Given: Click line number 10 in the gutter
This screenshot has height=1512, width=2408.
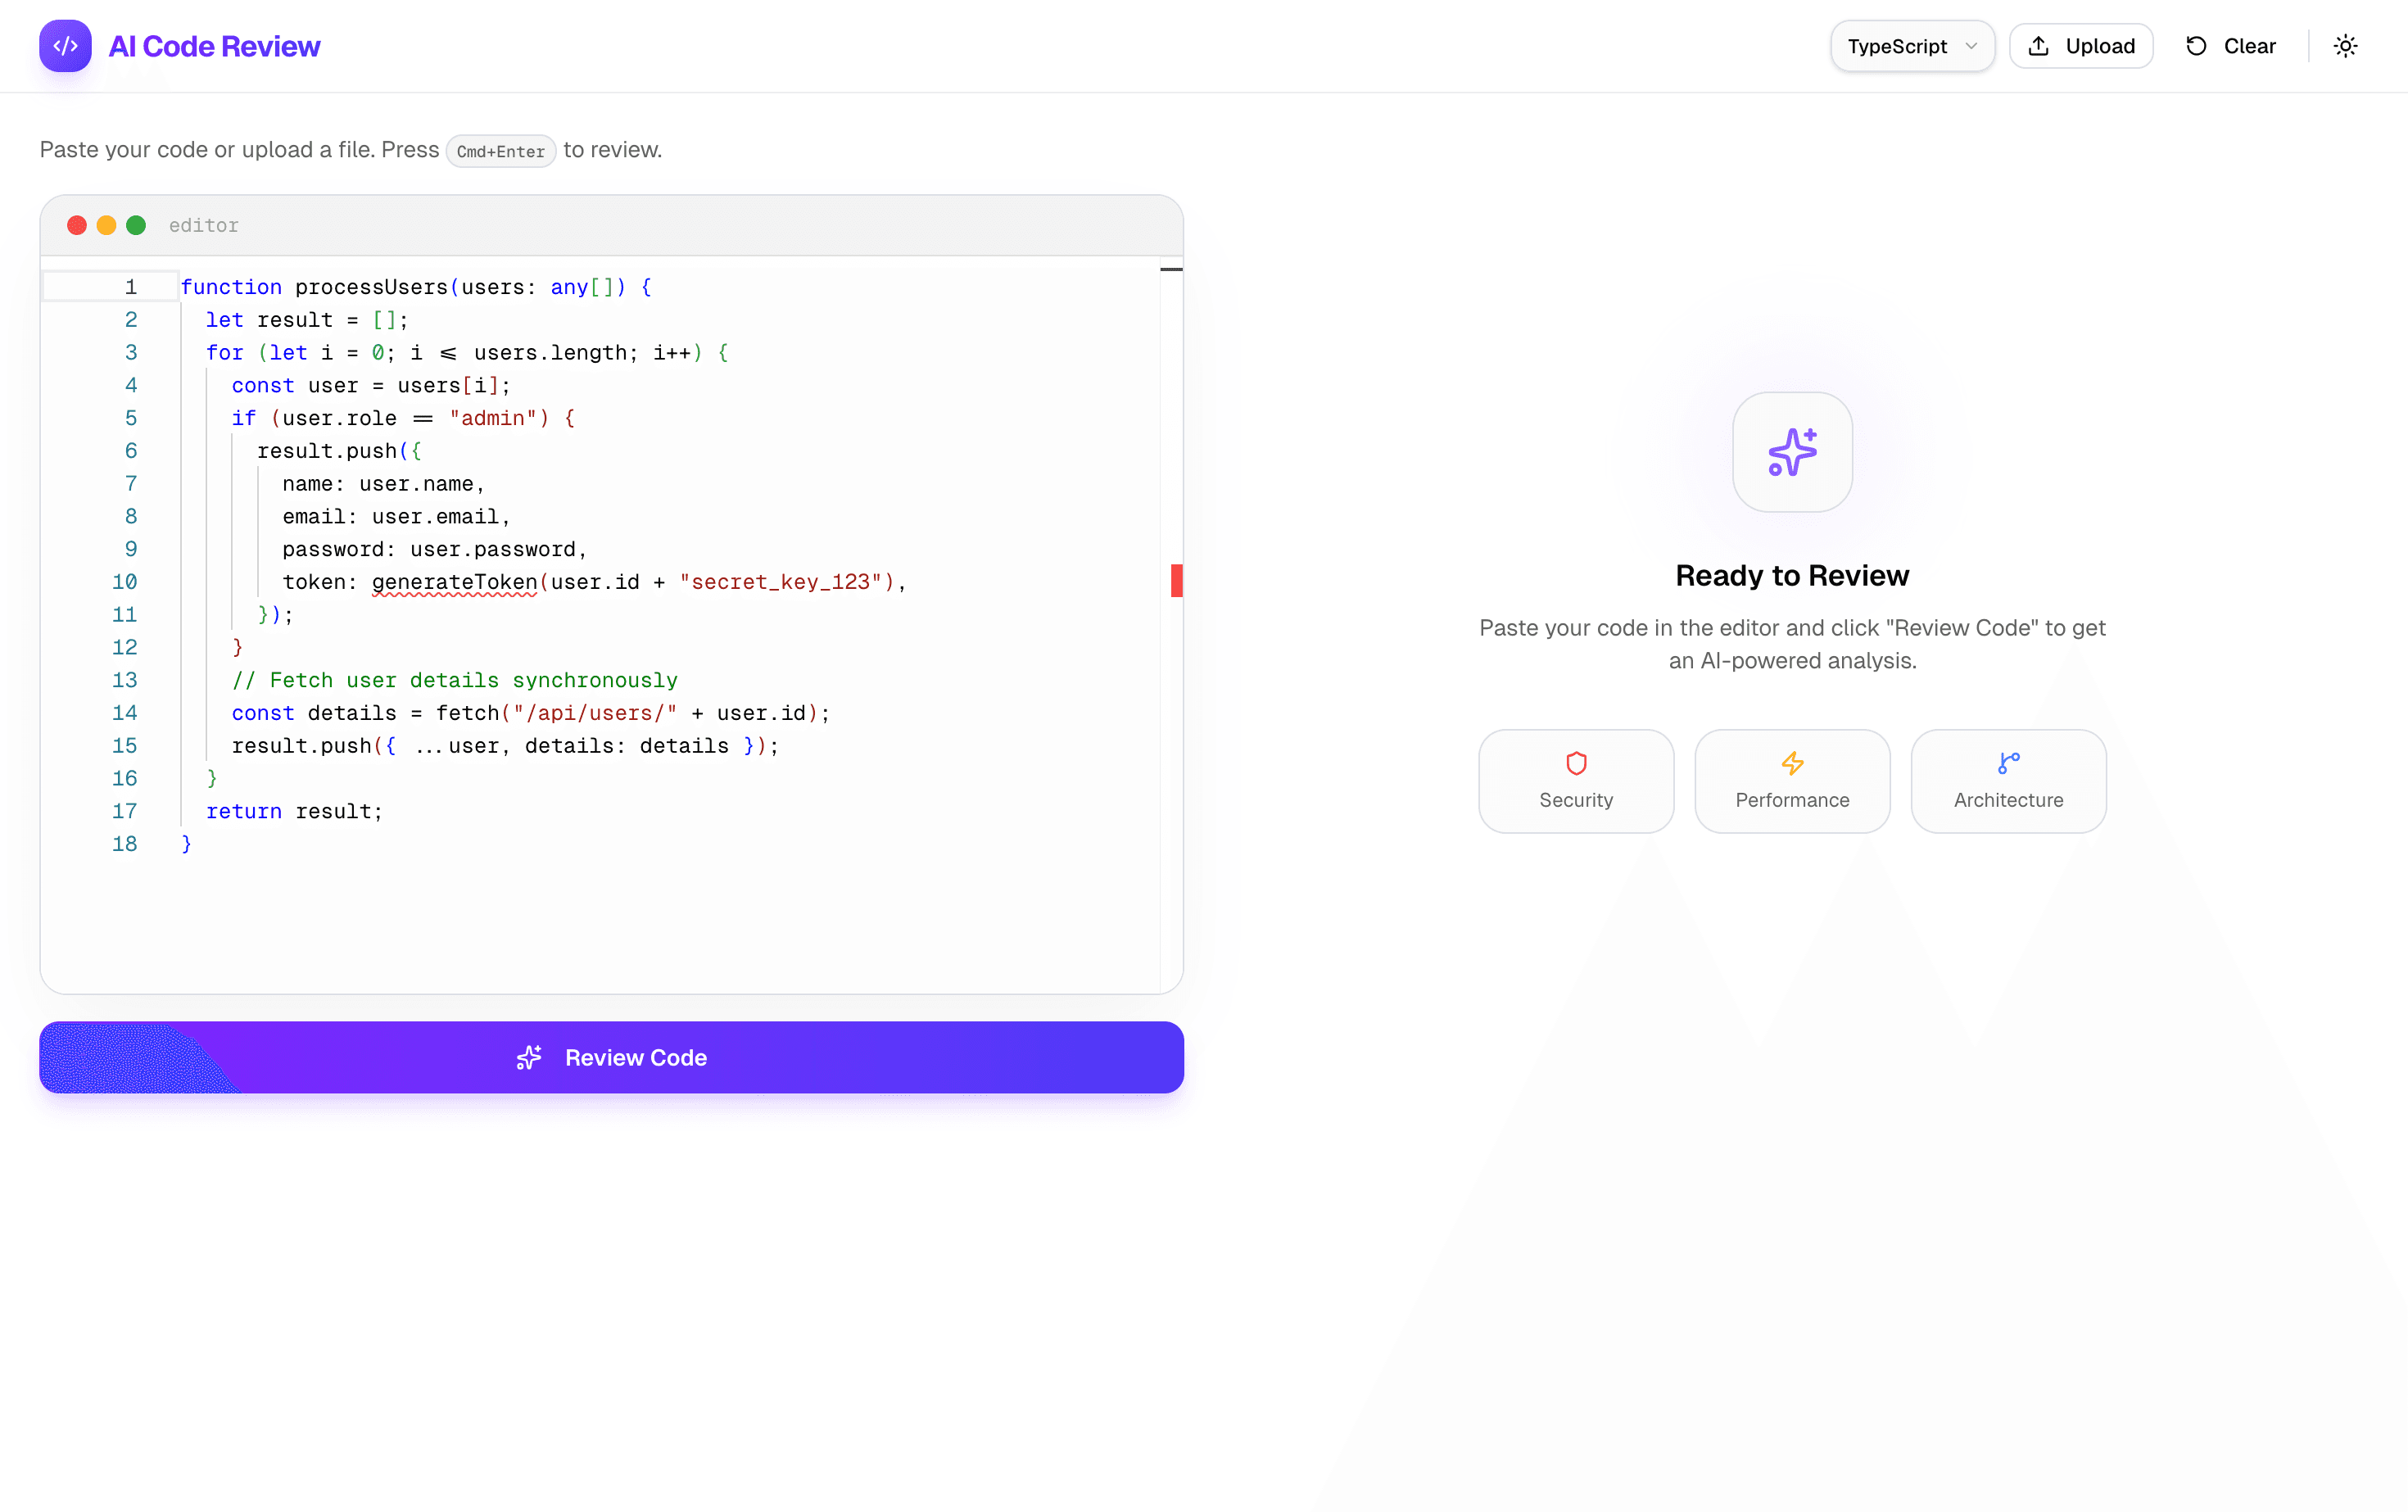Looking at the screenshot, I should pyautogui.click(x=124, y=582).
